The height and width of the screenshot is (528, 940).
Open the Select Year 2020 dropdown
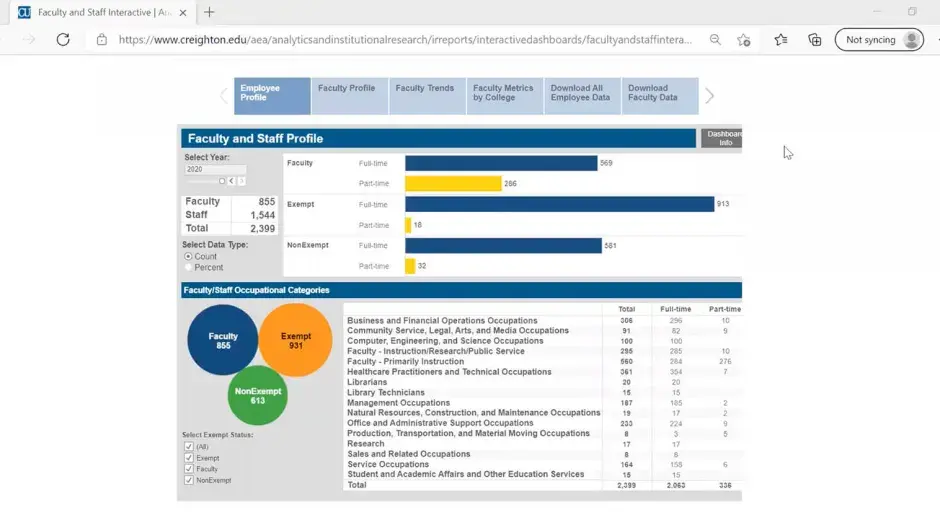[x=214, y=170]
